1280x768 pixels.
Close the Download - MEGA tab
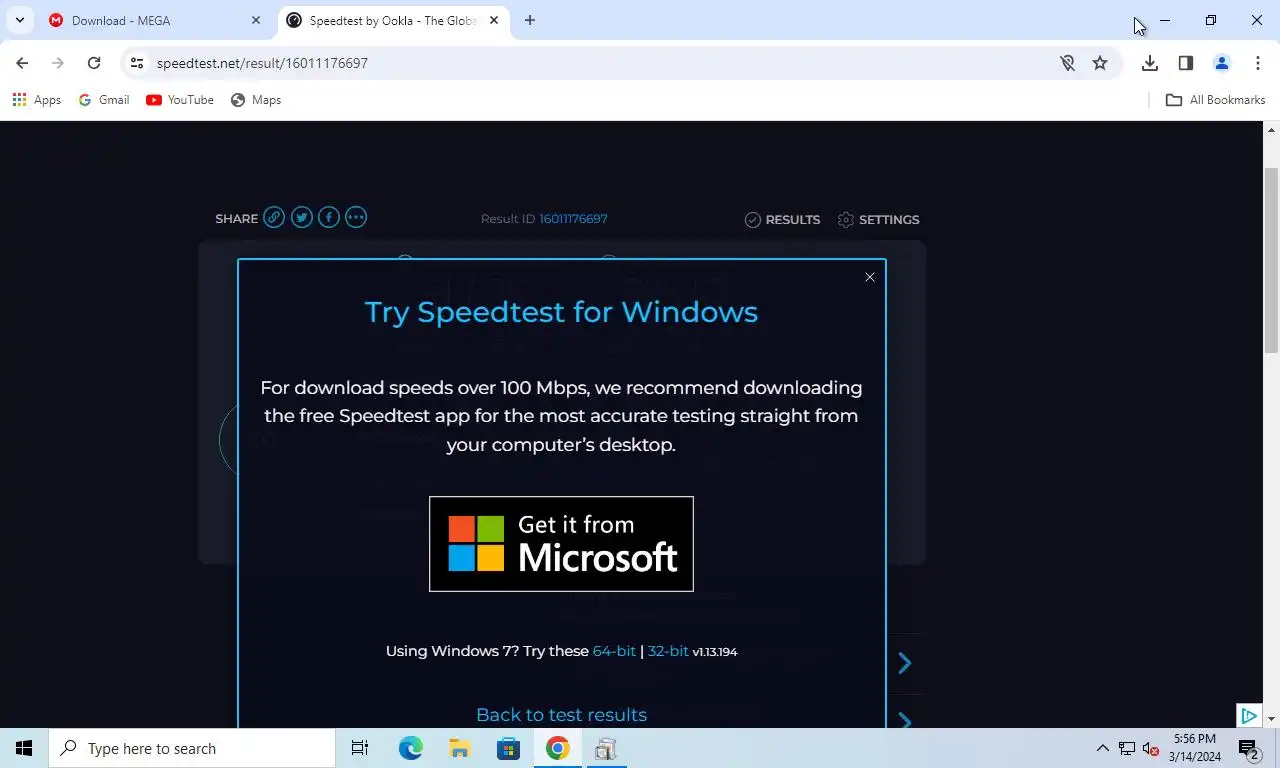coord(255,20)
